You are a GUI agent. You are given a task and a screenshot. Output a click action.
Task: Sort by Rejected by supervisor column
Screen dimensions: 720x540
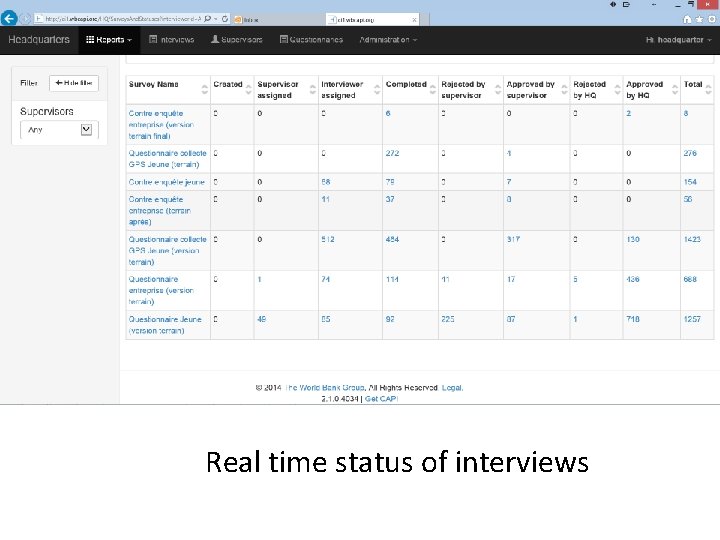(471, 90)
